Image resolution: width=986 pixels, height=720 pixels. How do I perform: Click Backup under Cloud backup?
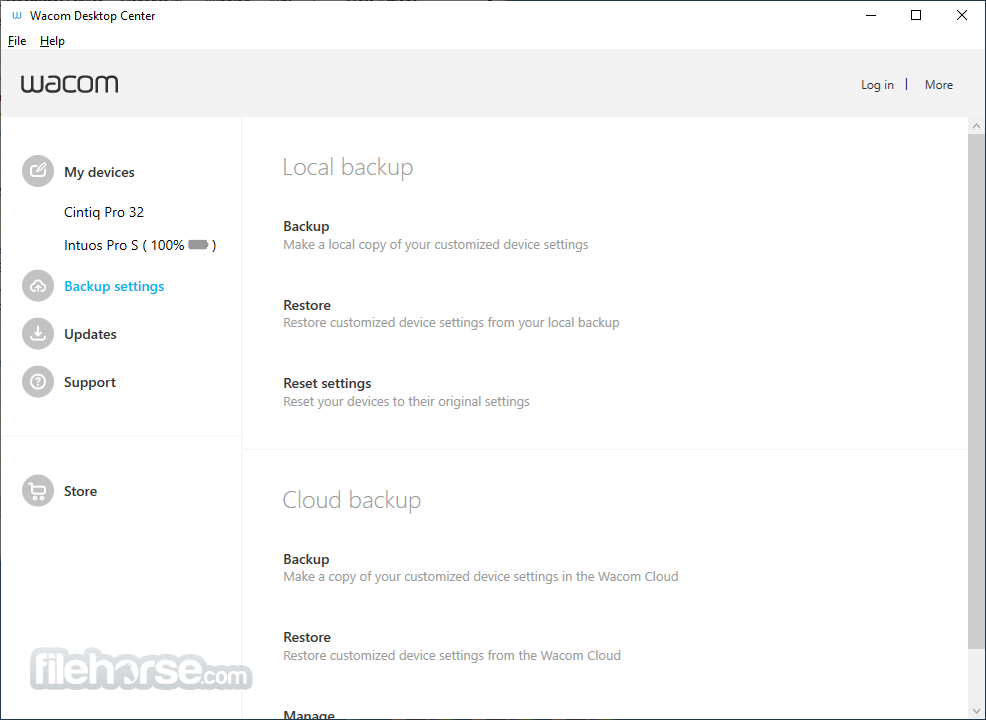306,559
